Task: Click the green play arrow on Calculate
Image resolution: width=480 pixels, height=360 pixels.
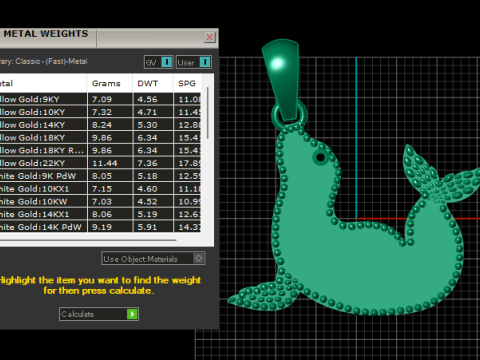Action: pos(132,314)
